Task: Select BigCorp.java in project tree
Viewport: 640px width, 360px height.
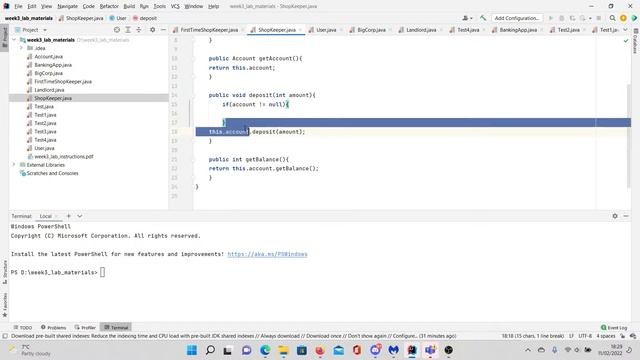Action: tap(48, 73)
